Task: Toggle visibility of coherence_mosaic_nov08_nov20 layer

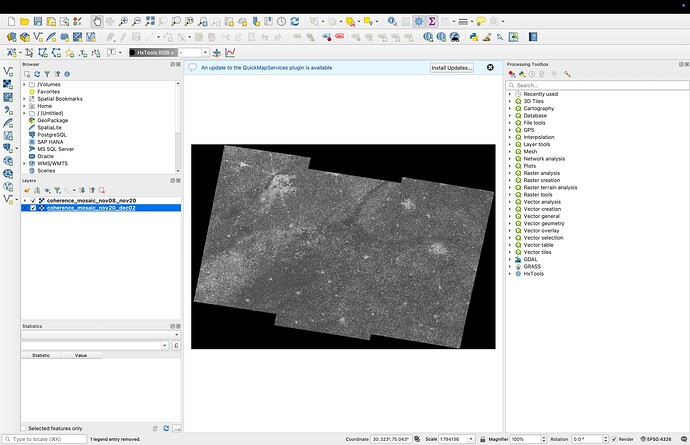Action: 33,200
